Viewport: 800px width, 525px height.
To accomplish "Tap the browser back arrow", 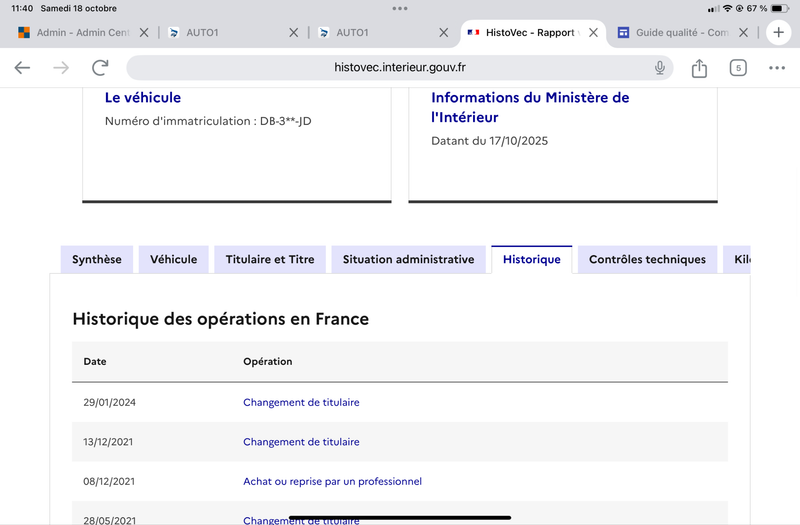I will 22,68.
